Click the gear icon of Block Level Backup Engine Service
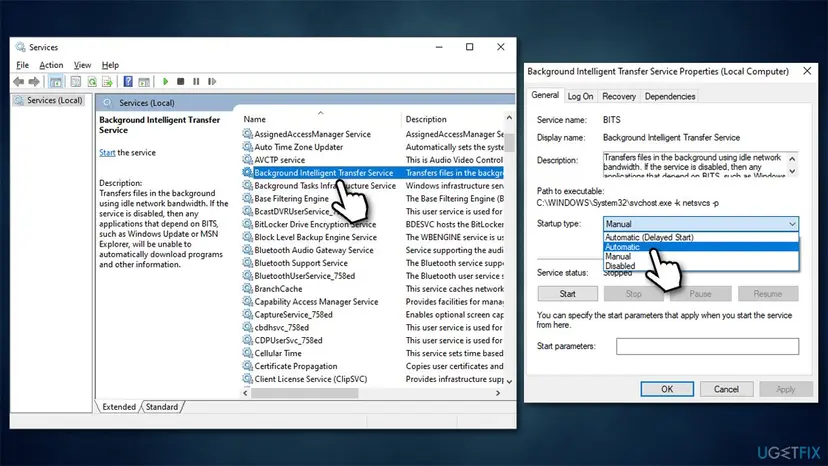 (x=247, y=237)
